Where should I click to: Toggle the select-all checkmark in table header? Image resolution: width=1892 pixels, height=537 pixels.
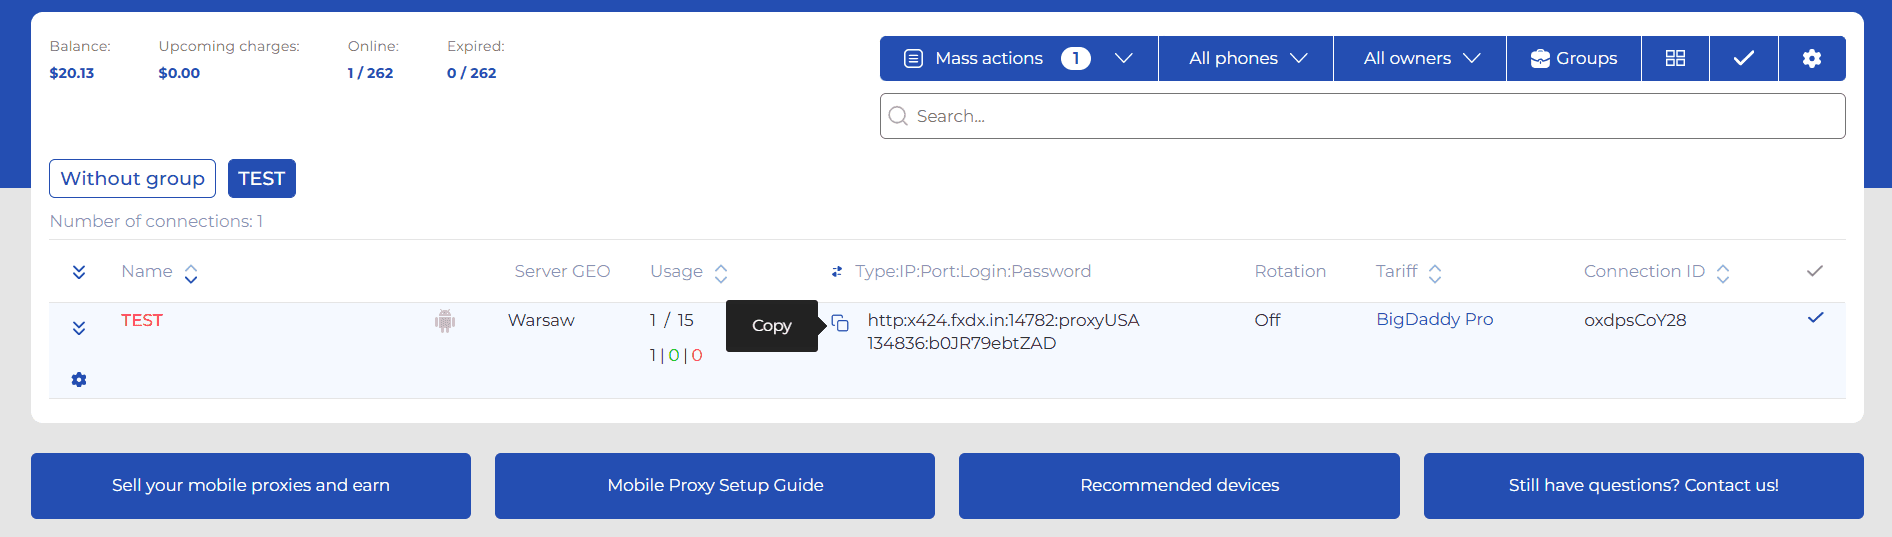[x=1815, y=271]
